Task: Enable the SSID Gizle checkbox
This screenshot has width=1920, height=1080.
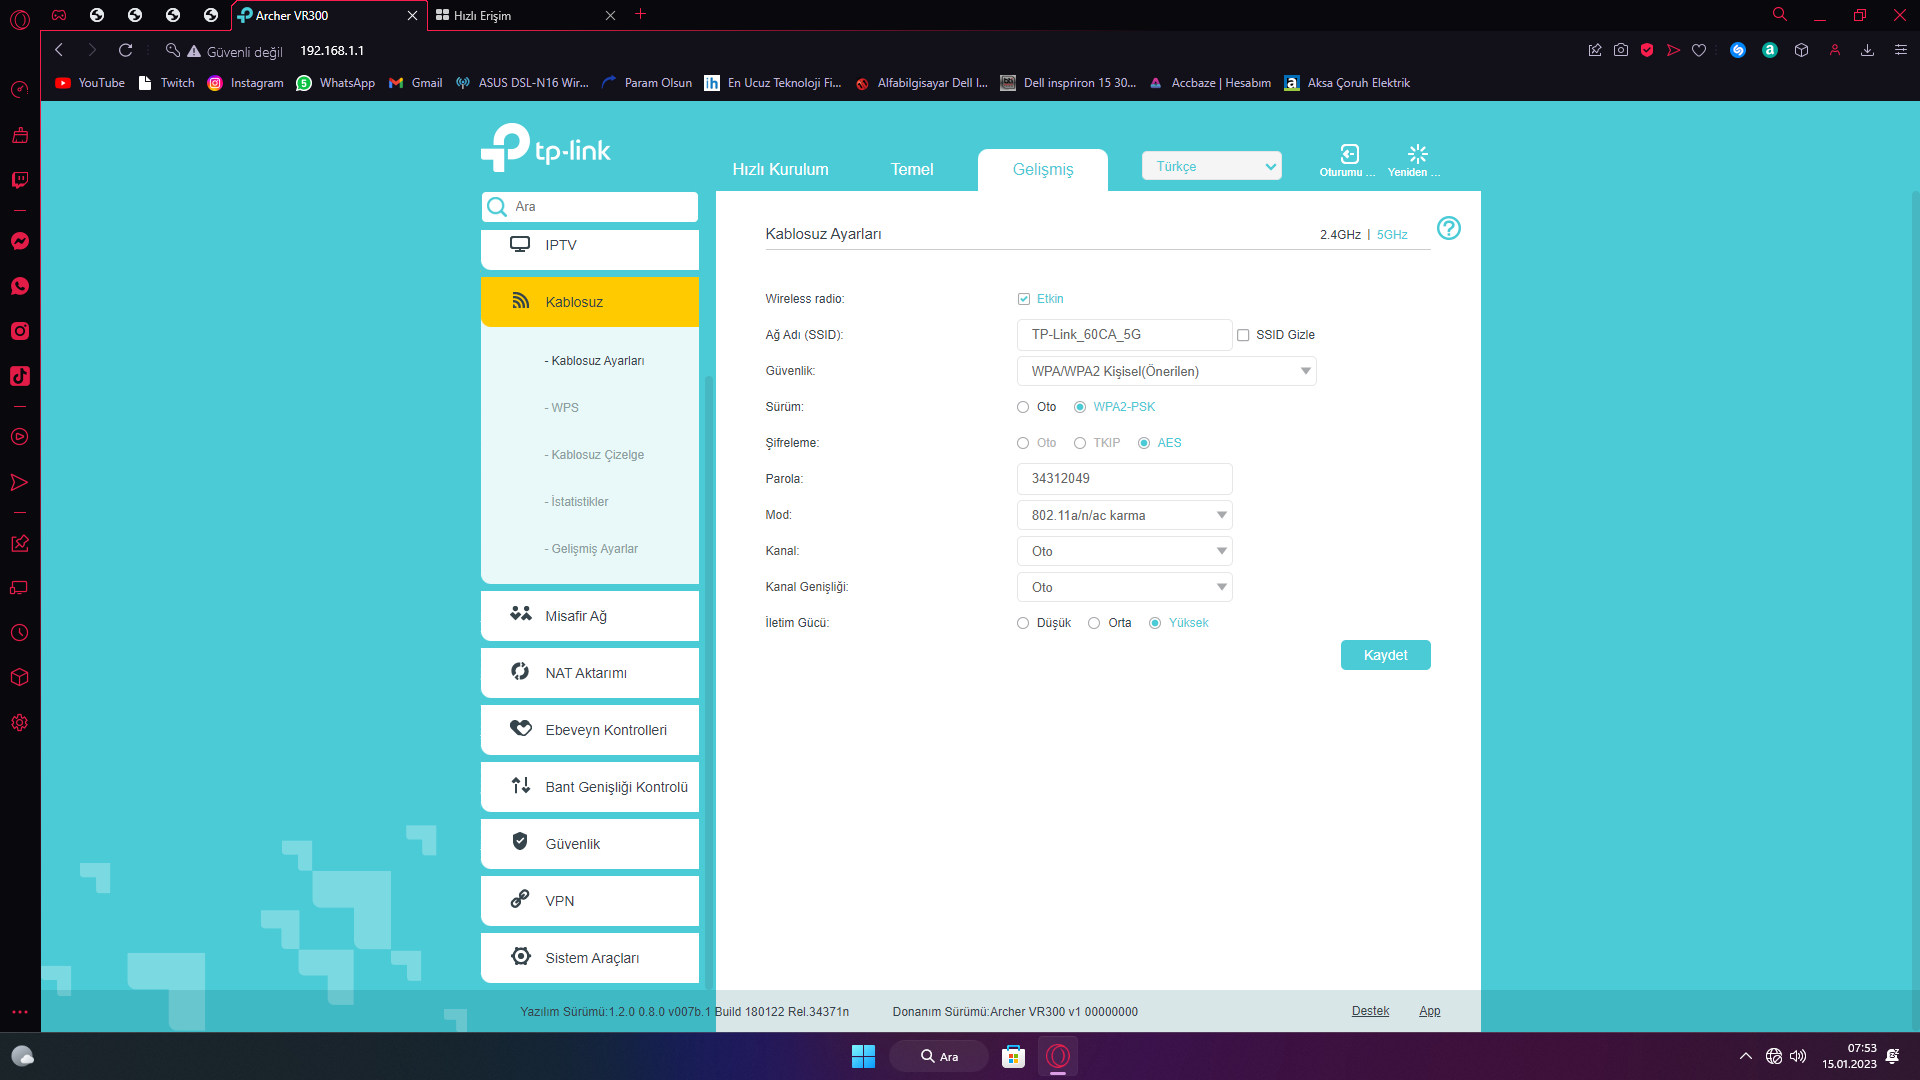Action: pyautogui.click(x=1243, y=335)
